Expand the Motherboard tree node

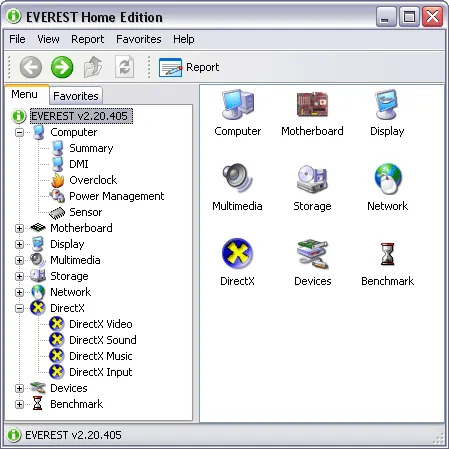tap(19, 228)
